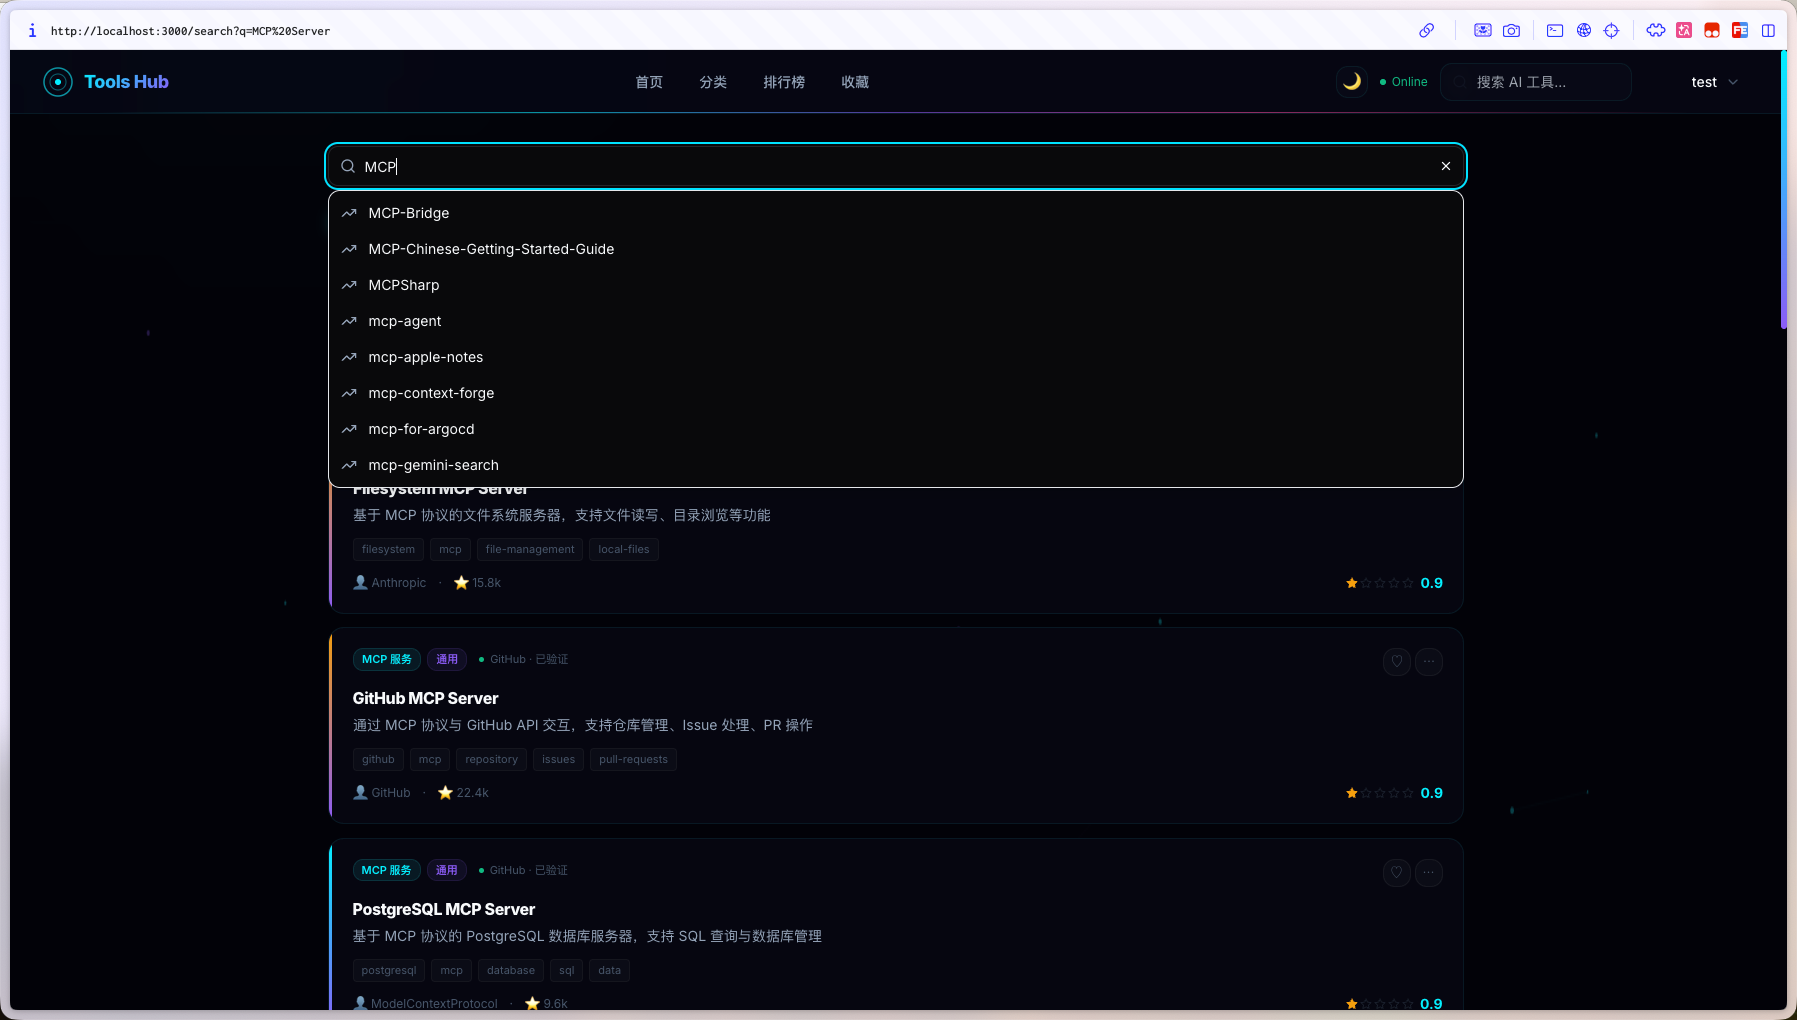This screenshot has height=1020, width=1797.
Task: Open the extensions puzzle piece icon
Action: click(x=1656, y=31)
